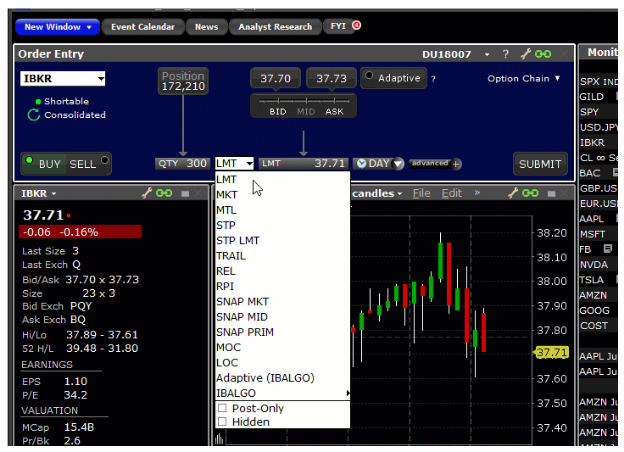The image size is (624, 452).
Task: Open the Event Calendar
Action: tap(143, 27)
